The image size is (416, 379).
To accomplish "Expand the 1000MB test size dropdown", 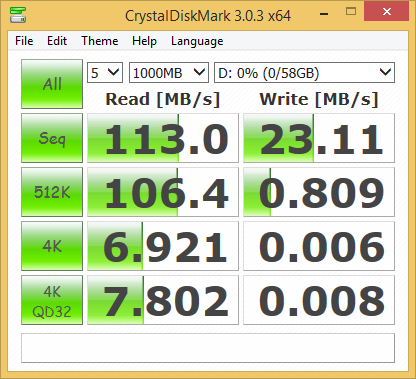I will 169,72.
